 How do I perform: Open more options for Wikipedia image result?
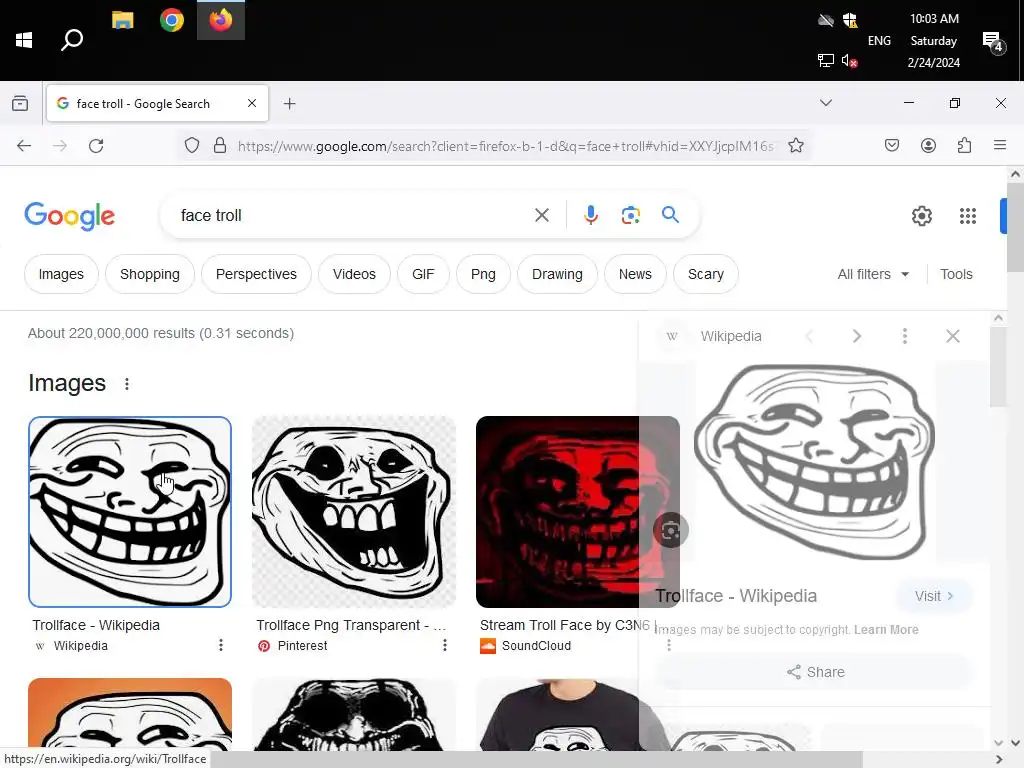(x=221, y=645)
